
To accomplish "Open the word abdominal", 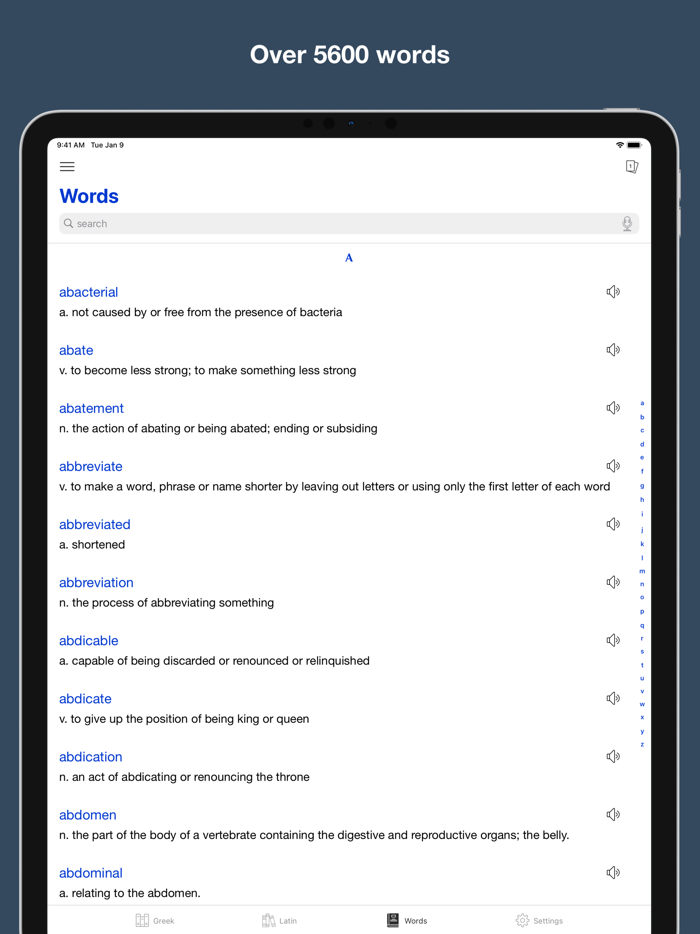I will [x=91, y=873].
